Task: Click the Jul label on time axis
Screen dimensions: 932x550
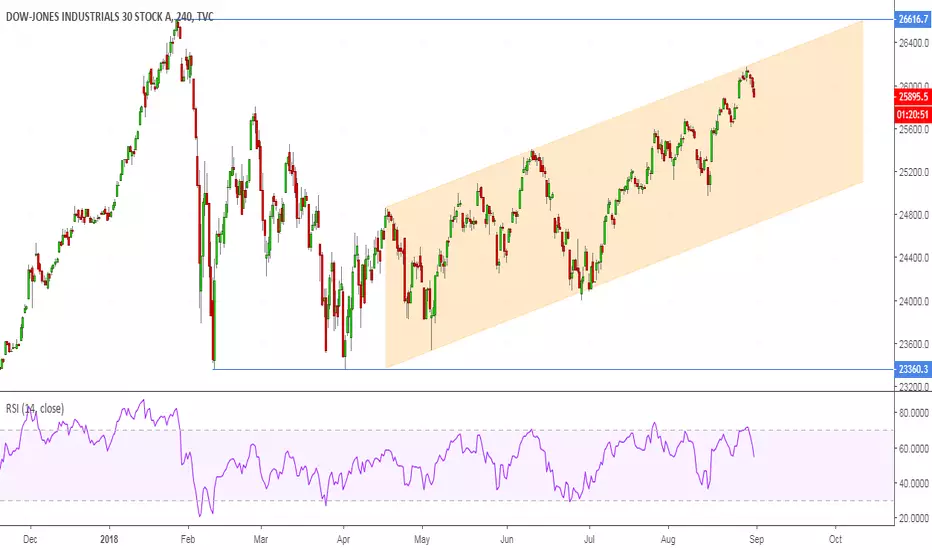Action: click(x=588, y=539)
